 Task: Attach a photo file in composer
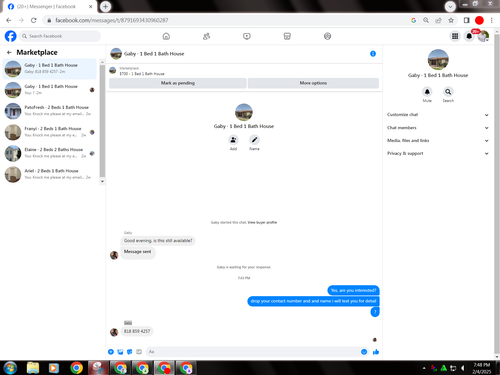120,352
